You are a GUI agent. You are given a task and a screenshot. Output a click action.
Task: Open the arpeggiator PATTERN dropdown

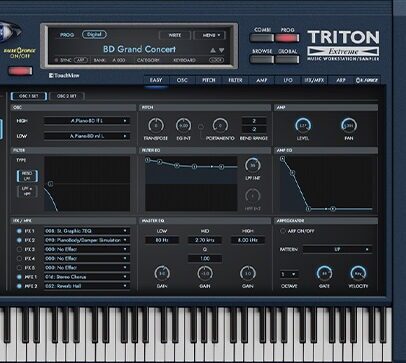click(337, 249)
